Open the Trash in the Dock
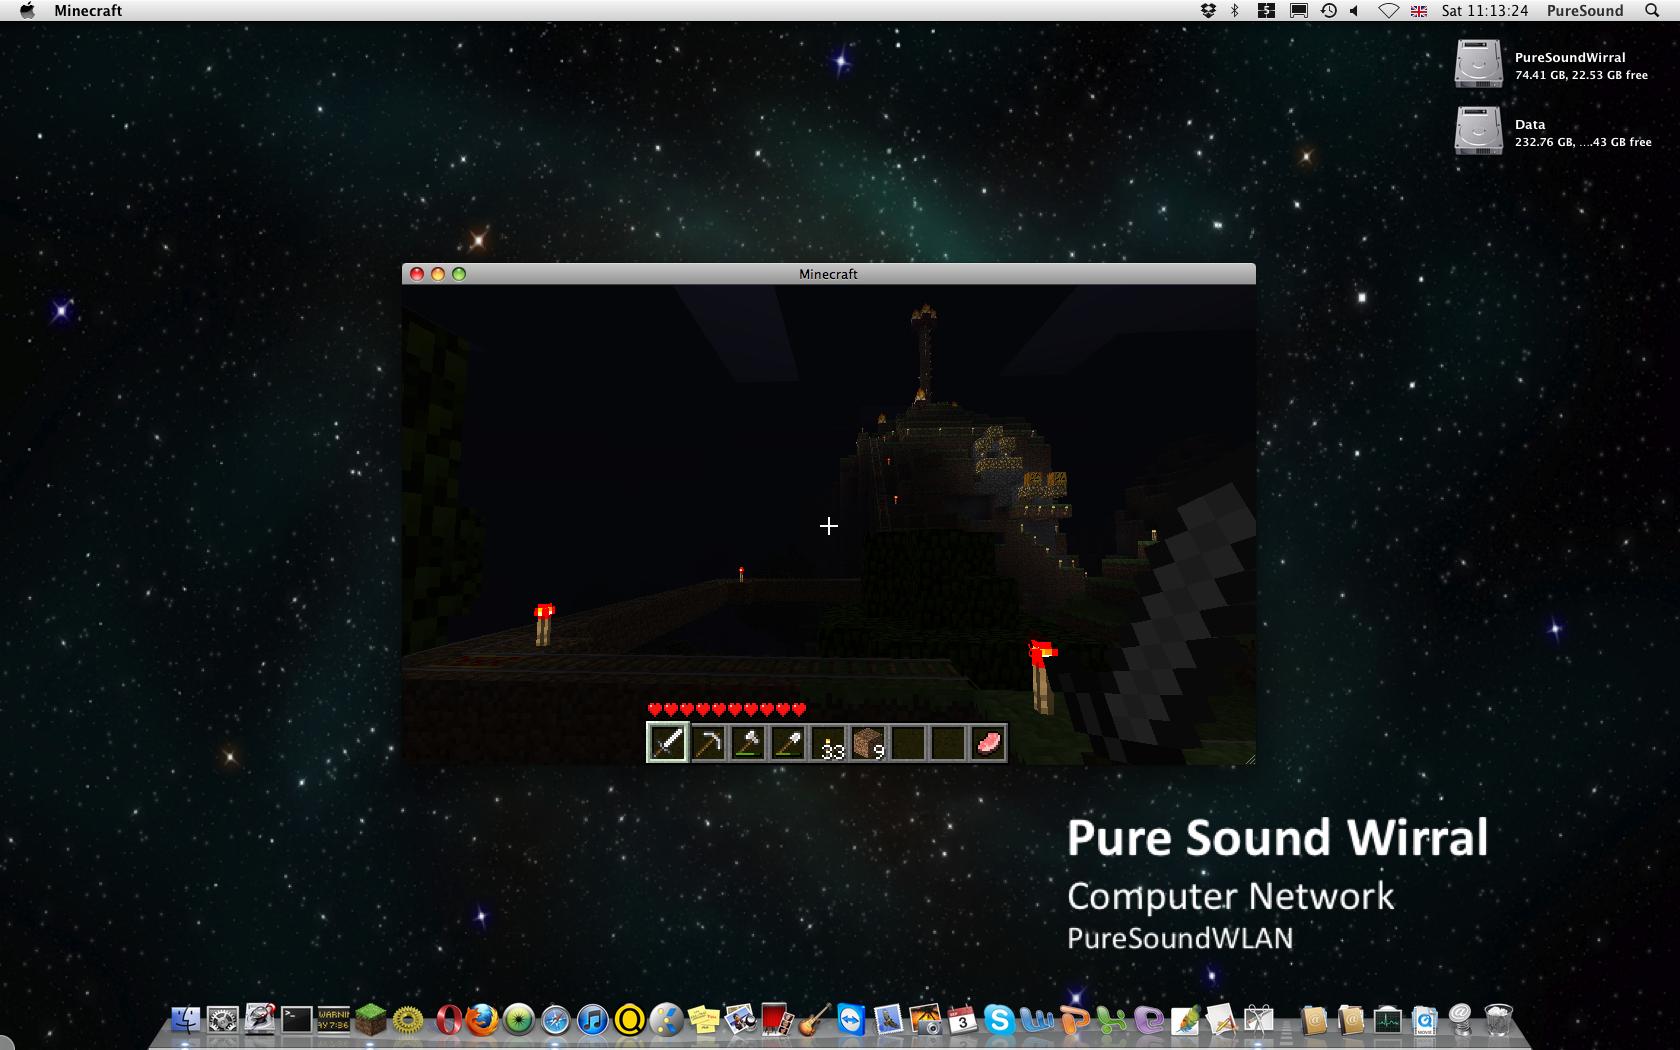The image size is (1680, 1050). pyautogui.click(x=1499, y=1019)
